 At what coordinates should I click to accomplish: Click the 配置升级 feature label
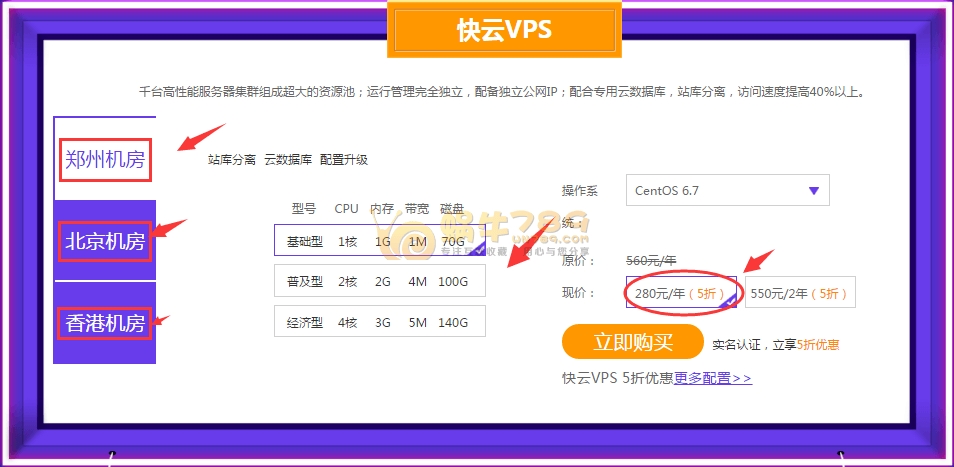tap(344, 160)
